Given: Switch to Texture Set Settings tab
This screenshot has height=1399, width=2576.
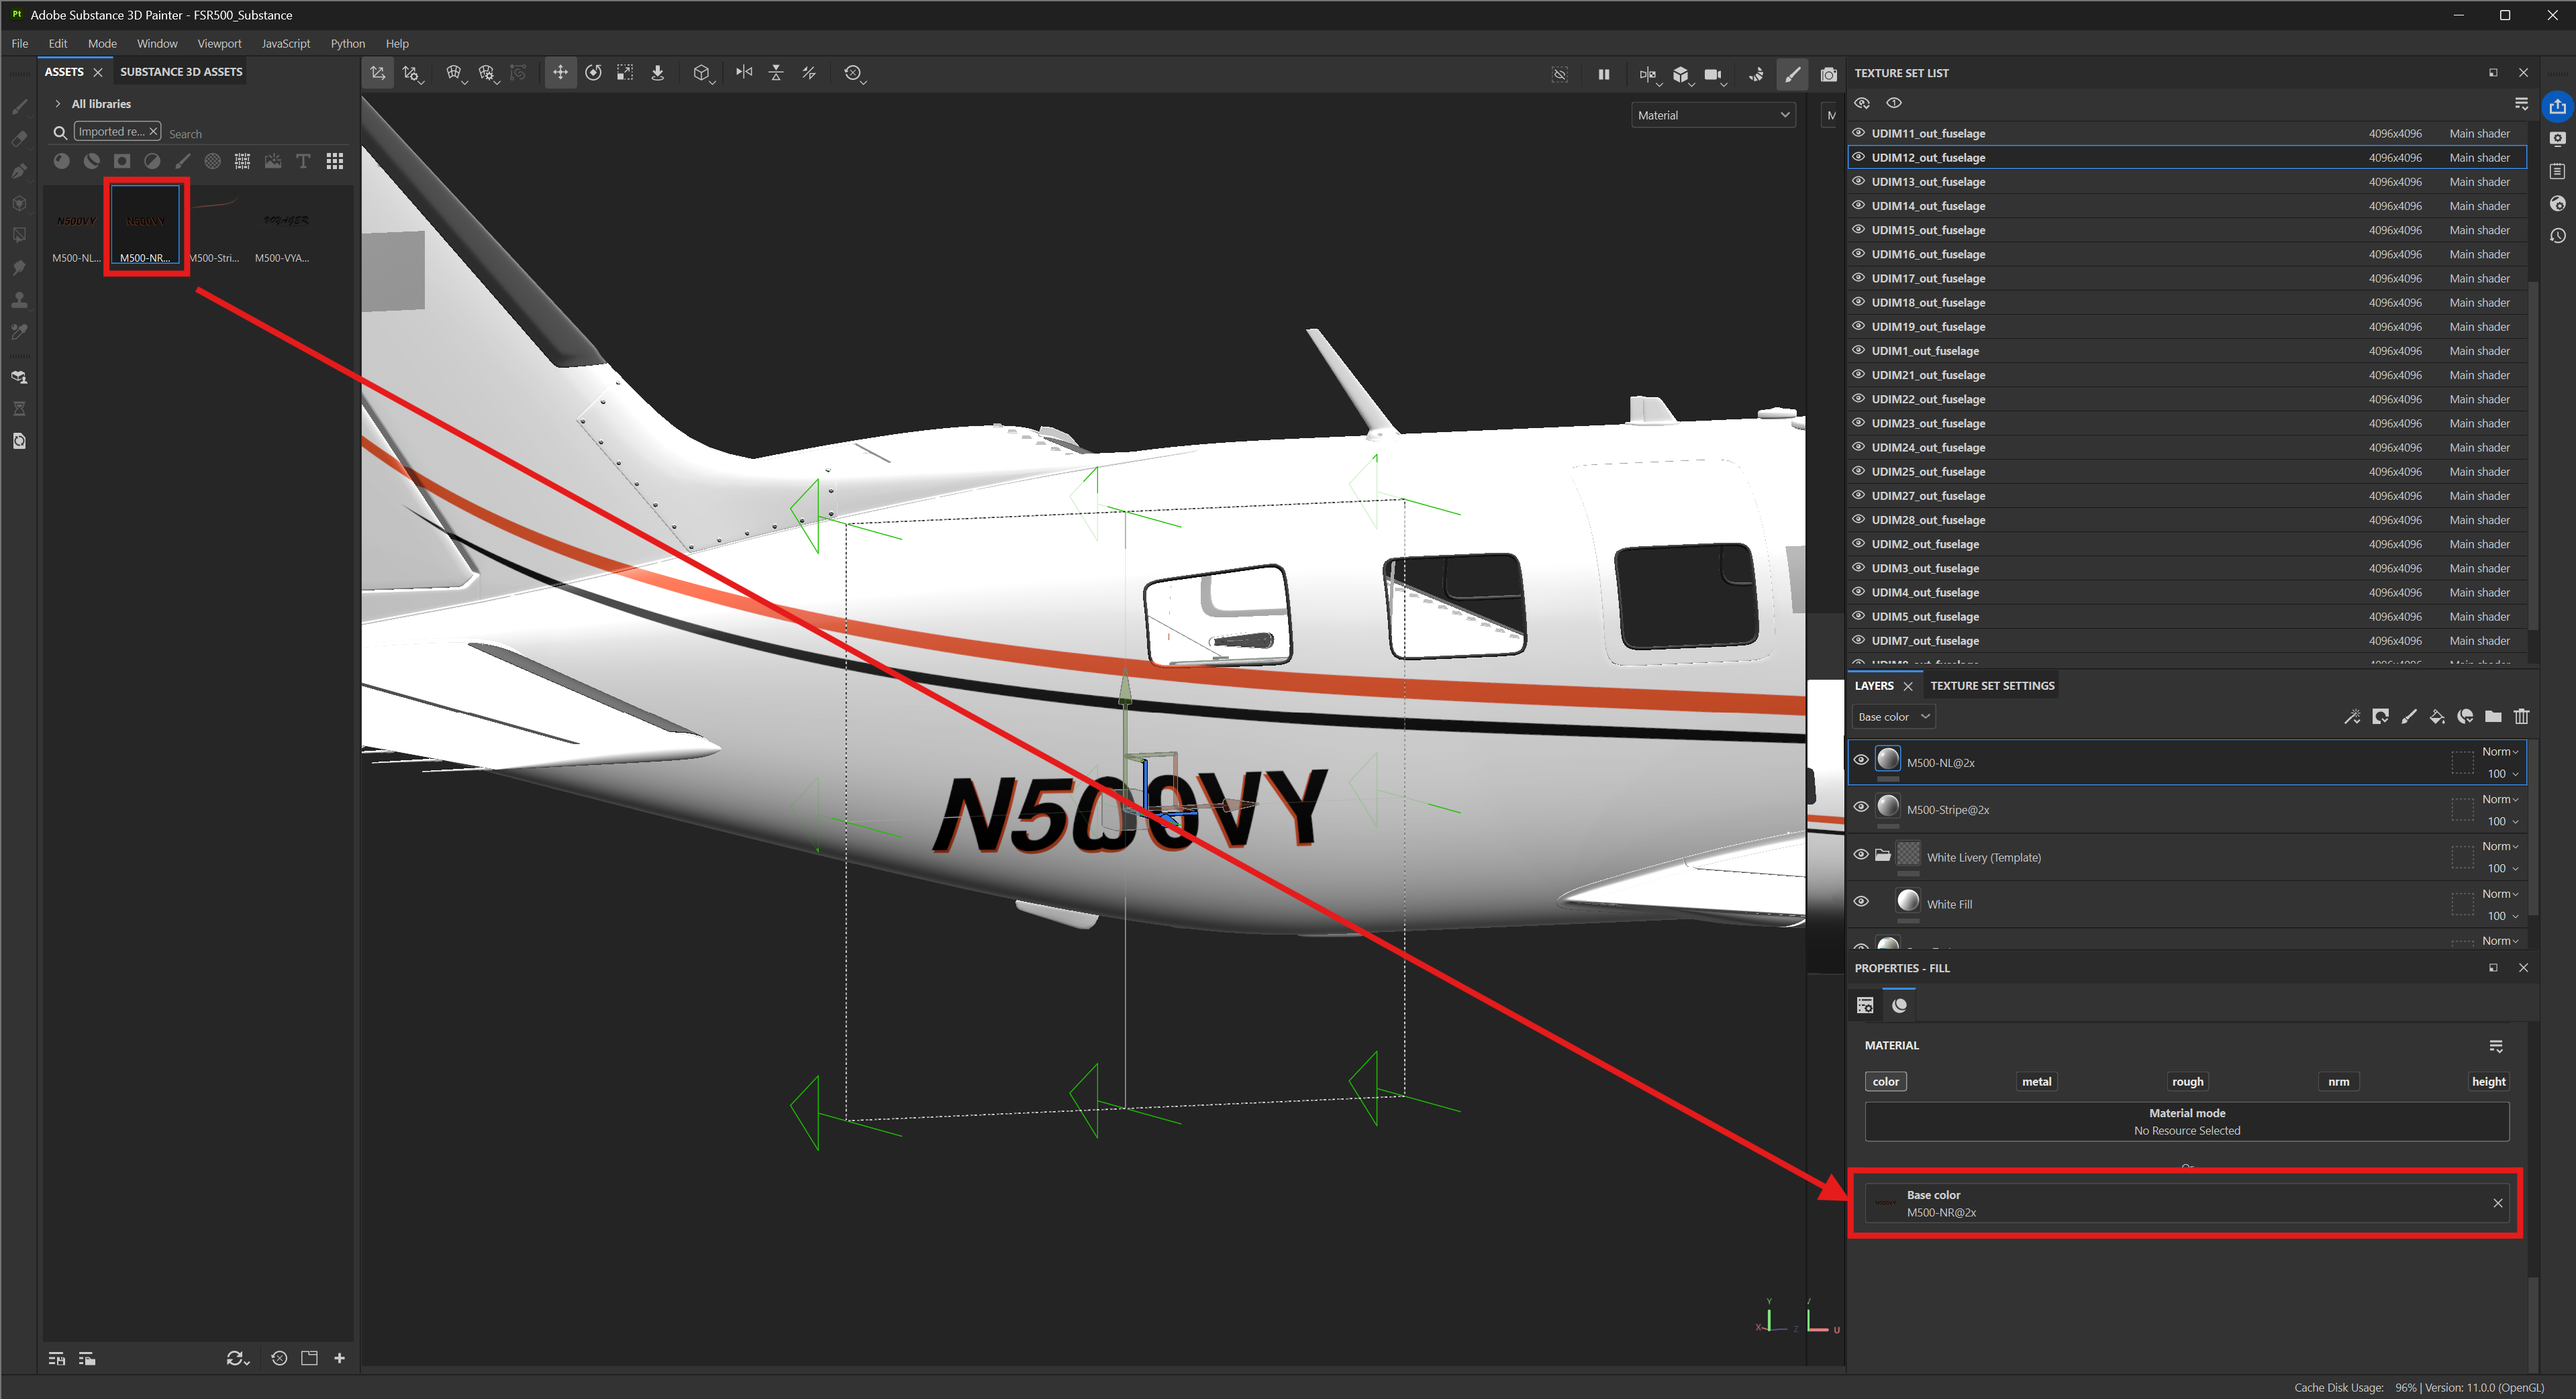Looking at the screenshot, I should (x=1992, y=685).
